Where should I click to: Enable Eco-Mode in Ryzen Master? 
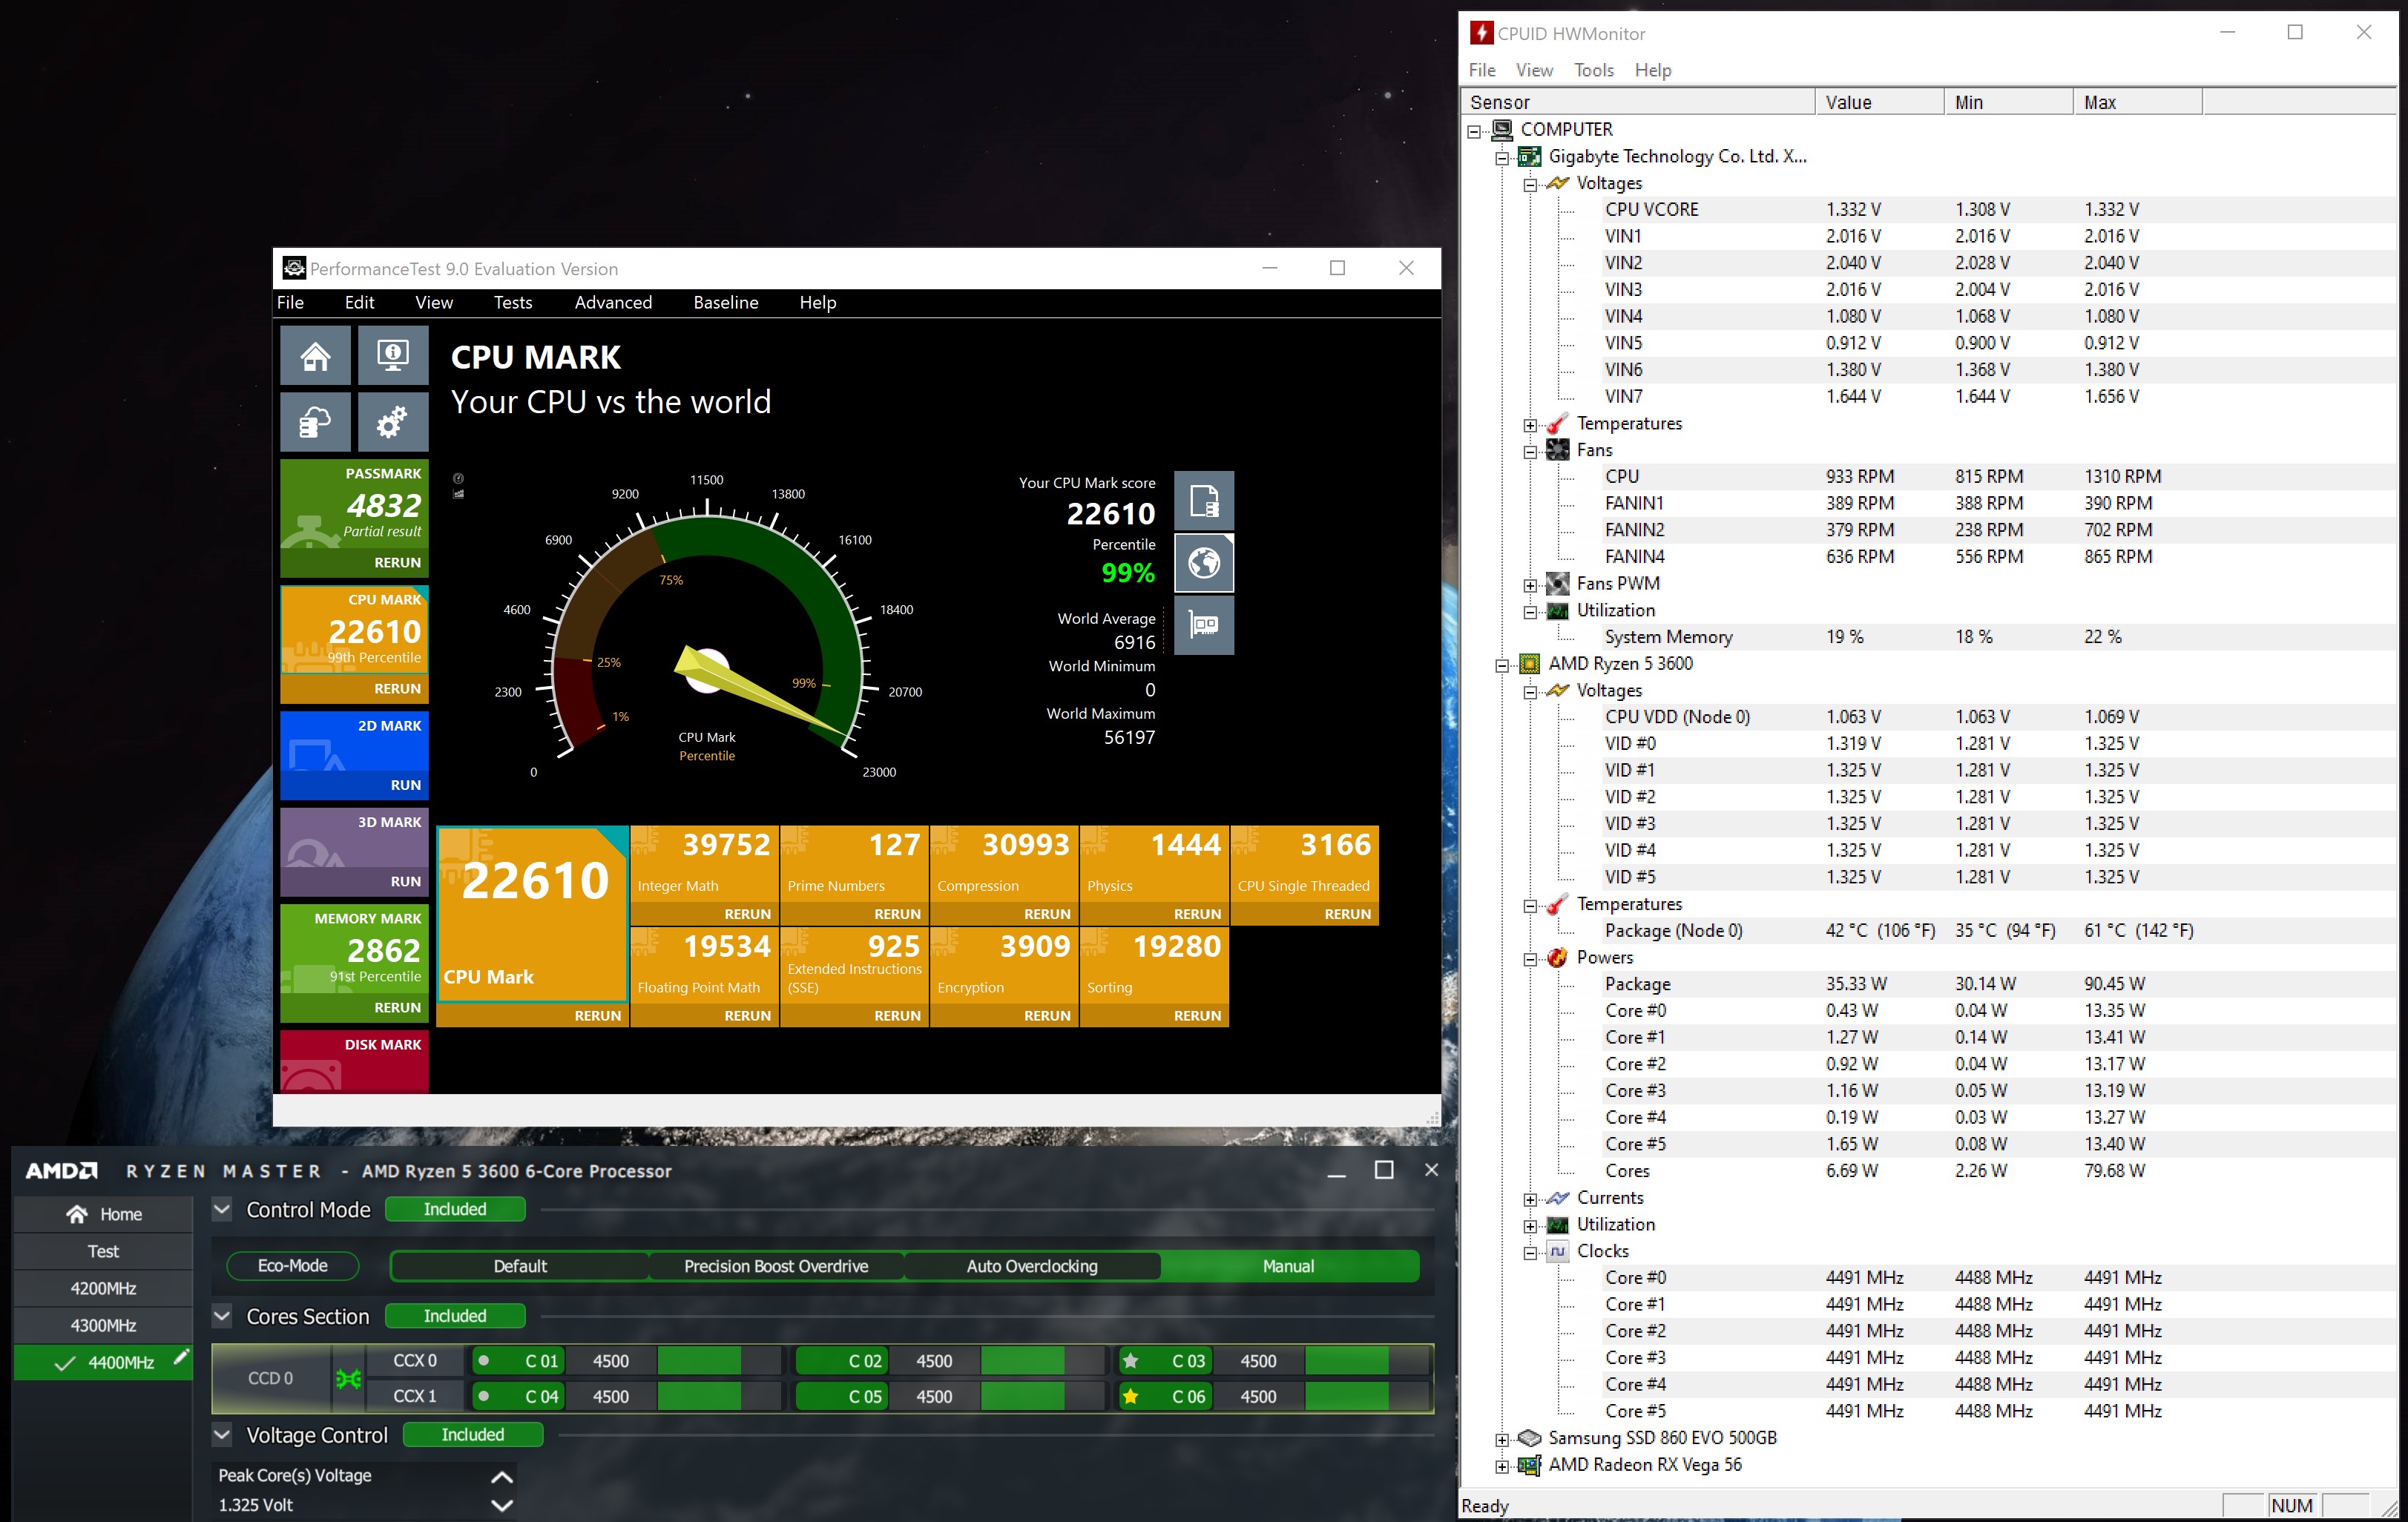[293, 1265]
